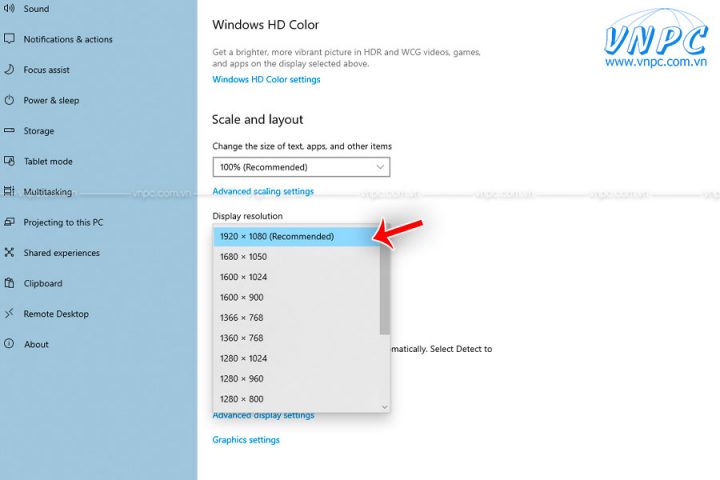Click the Storage drive icon
The height and width of the screenshot is (480, 720).
coord(9,131)
